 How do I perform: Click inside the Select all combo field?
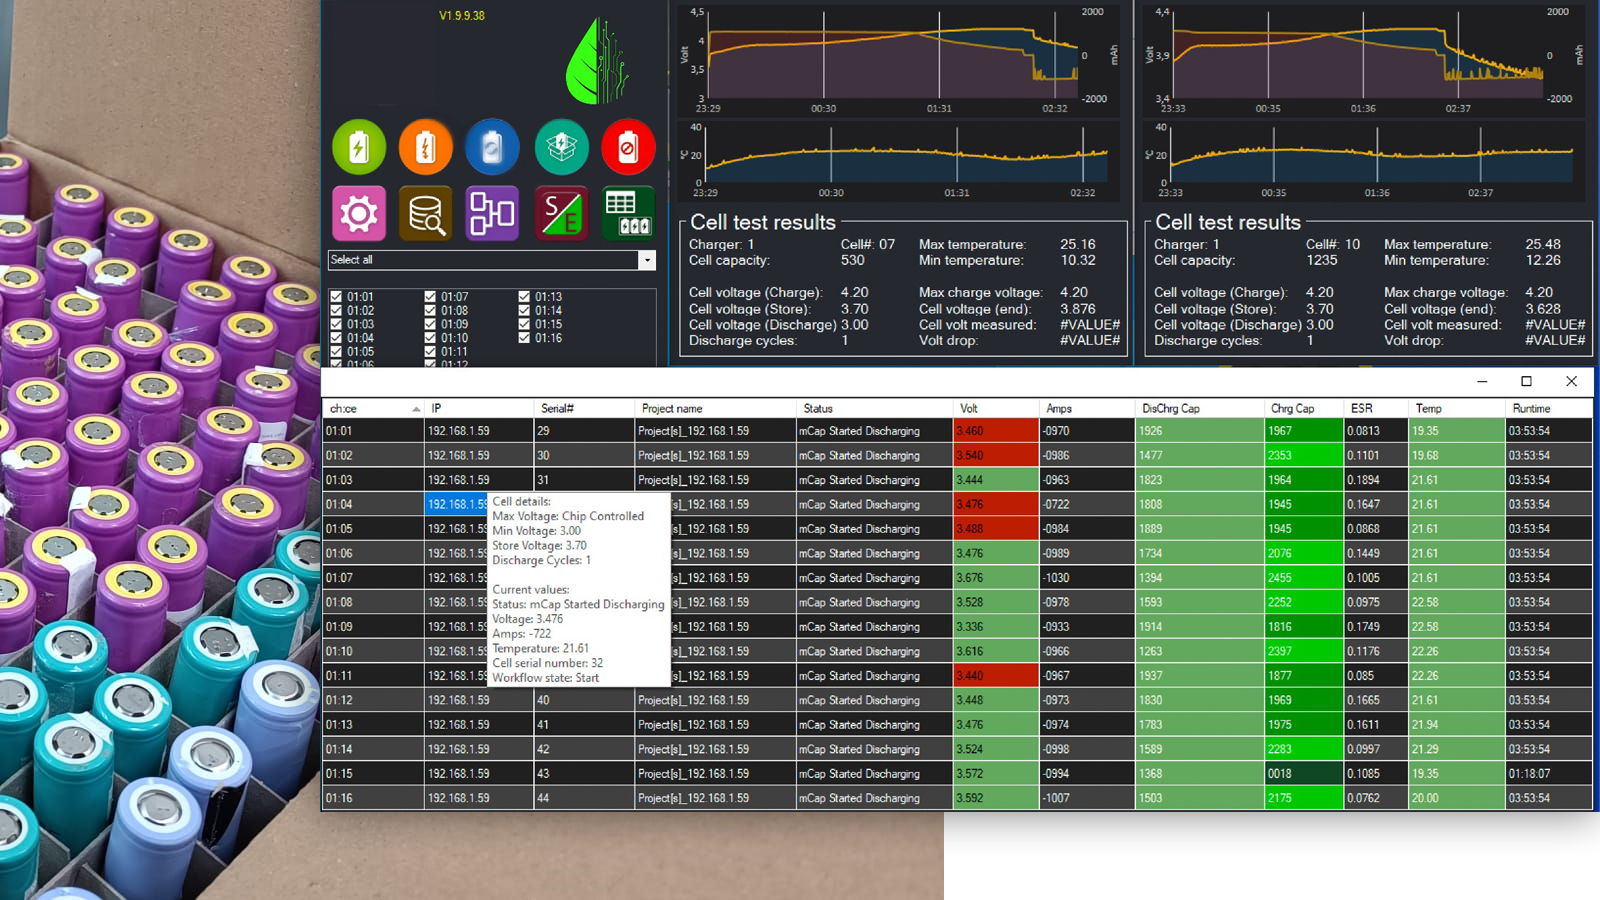pos(483,260)
